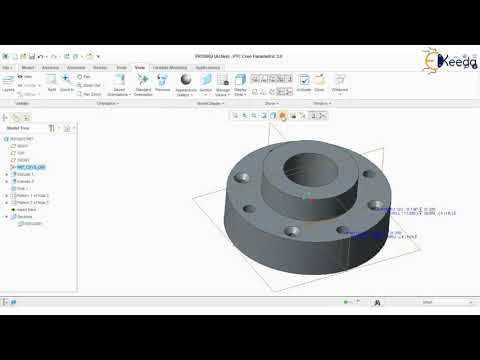The height and width of the screenshot is (360, 480).
Task: Open View Manager in the graphics toolbar
Action: [293, 116]
